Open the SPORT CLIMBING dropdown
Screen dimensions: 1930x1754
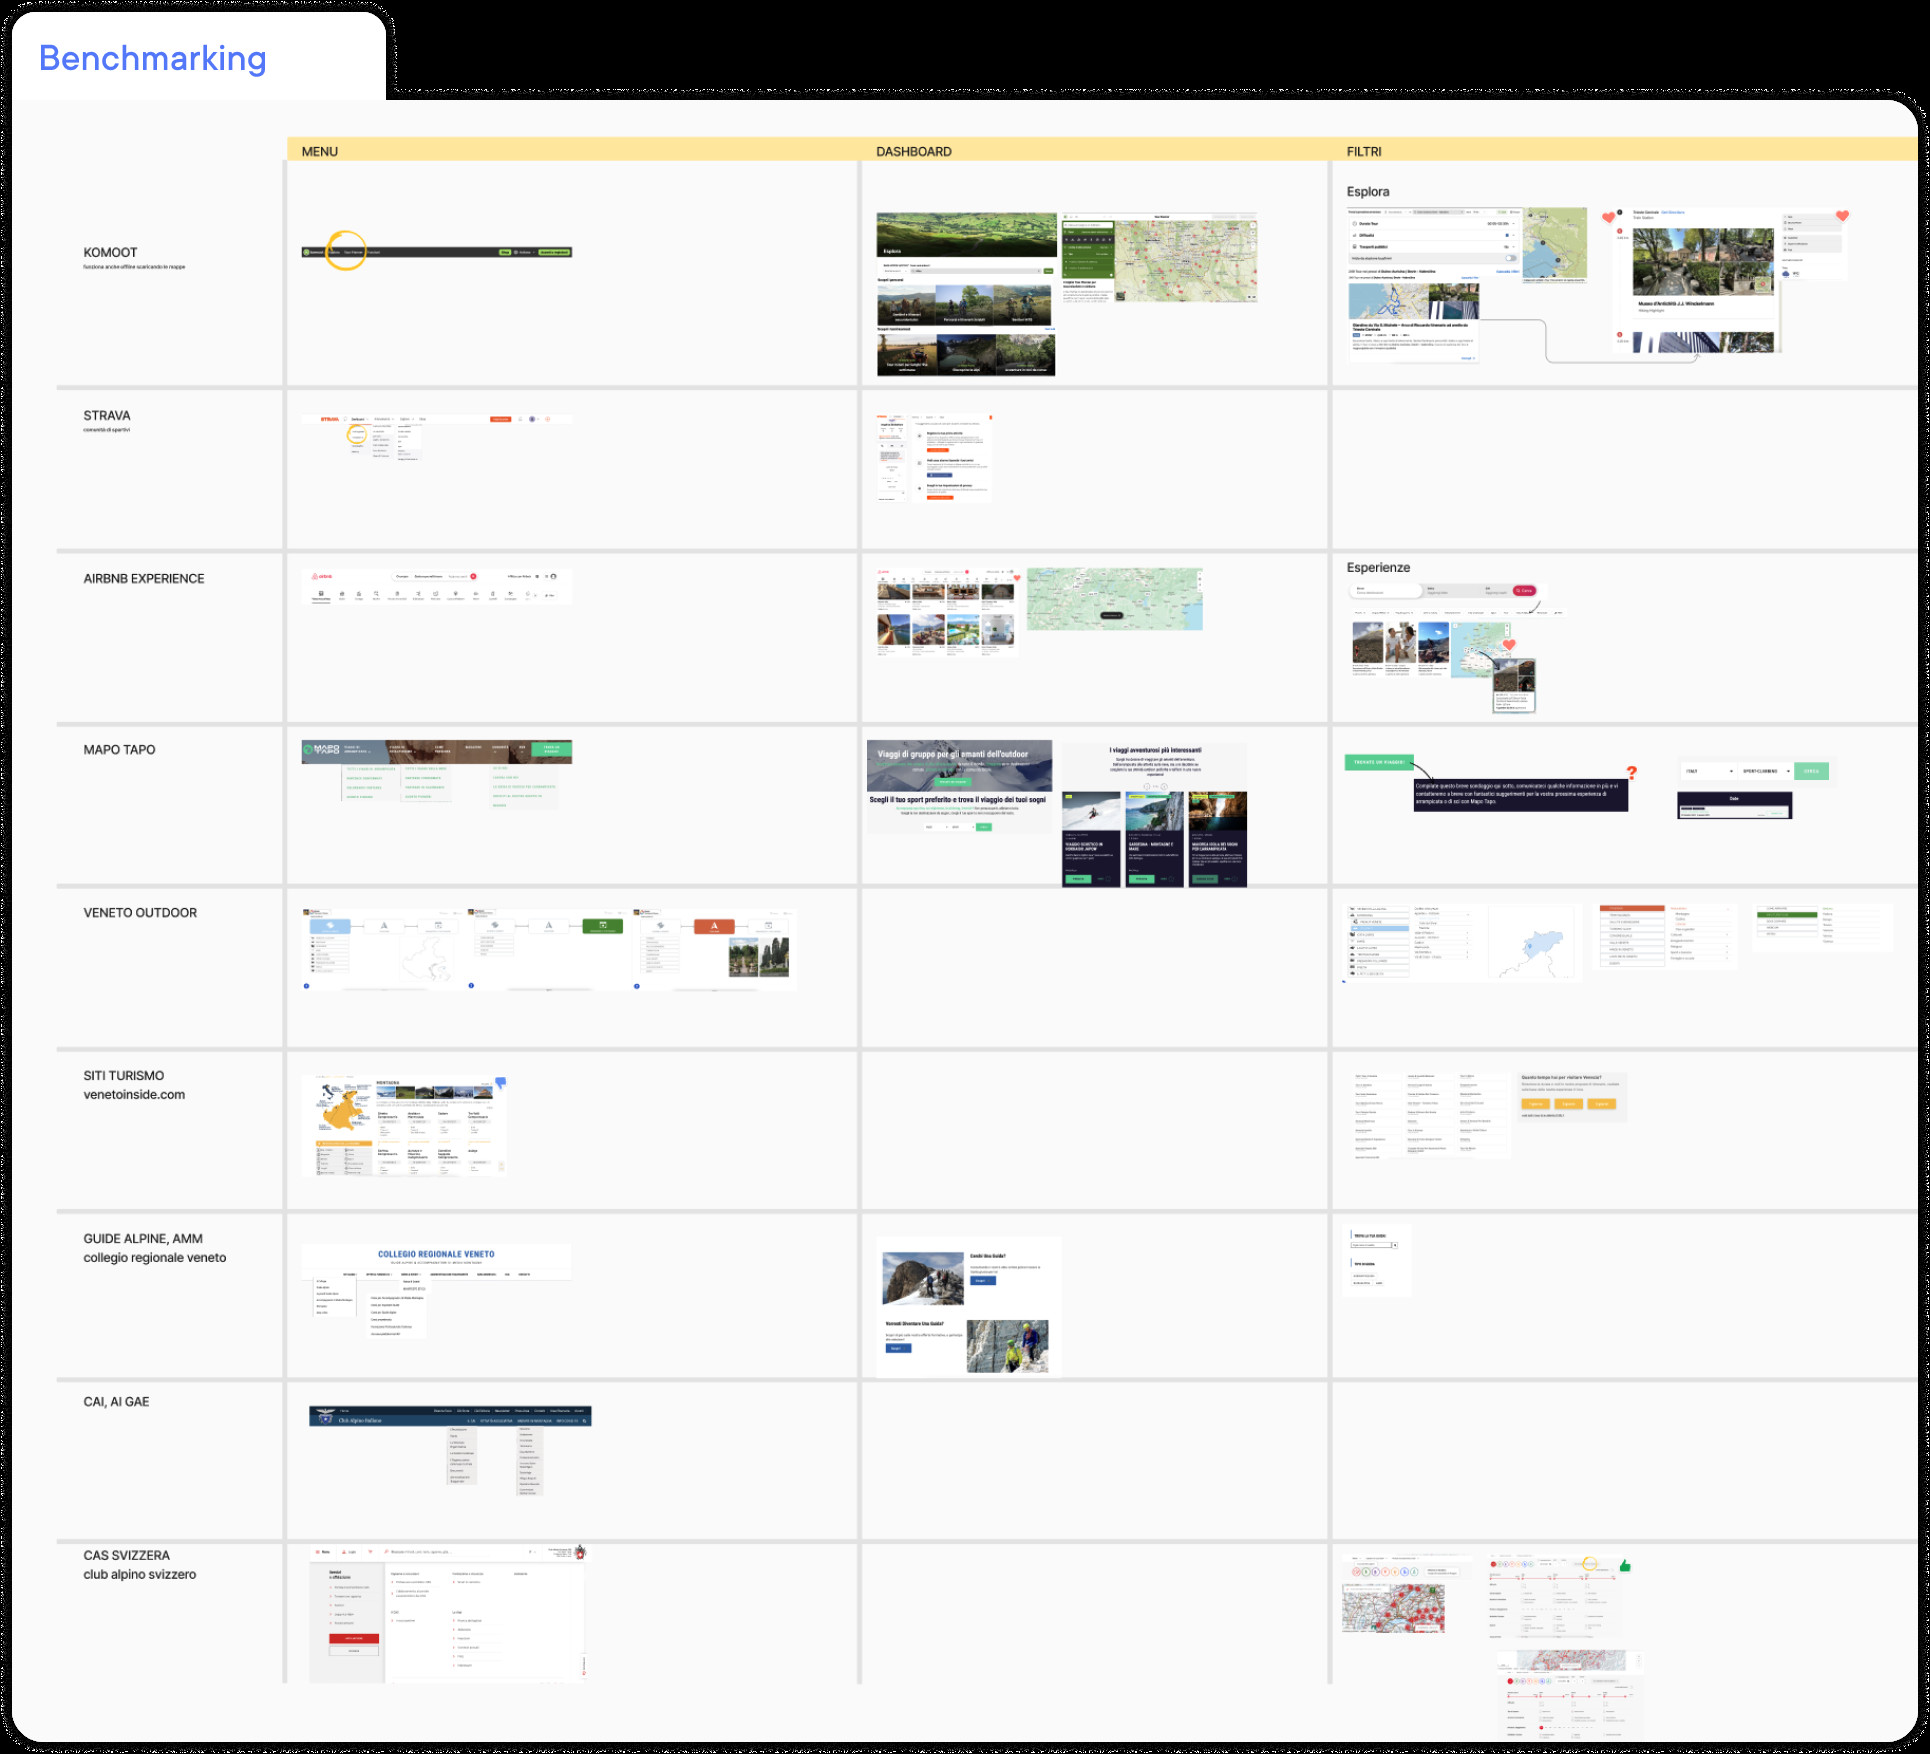click(x=1765, y=771)
